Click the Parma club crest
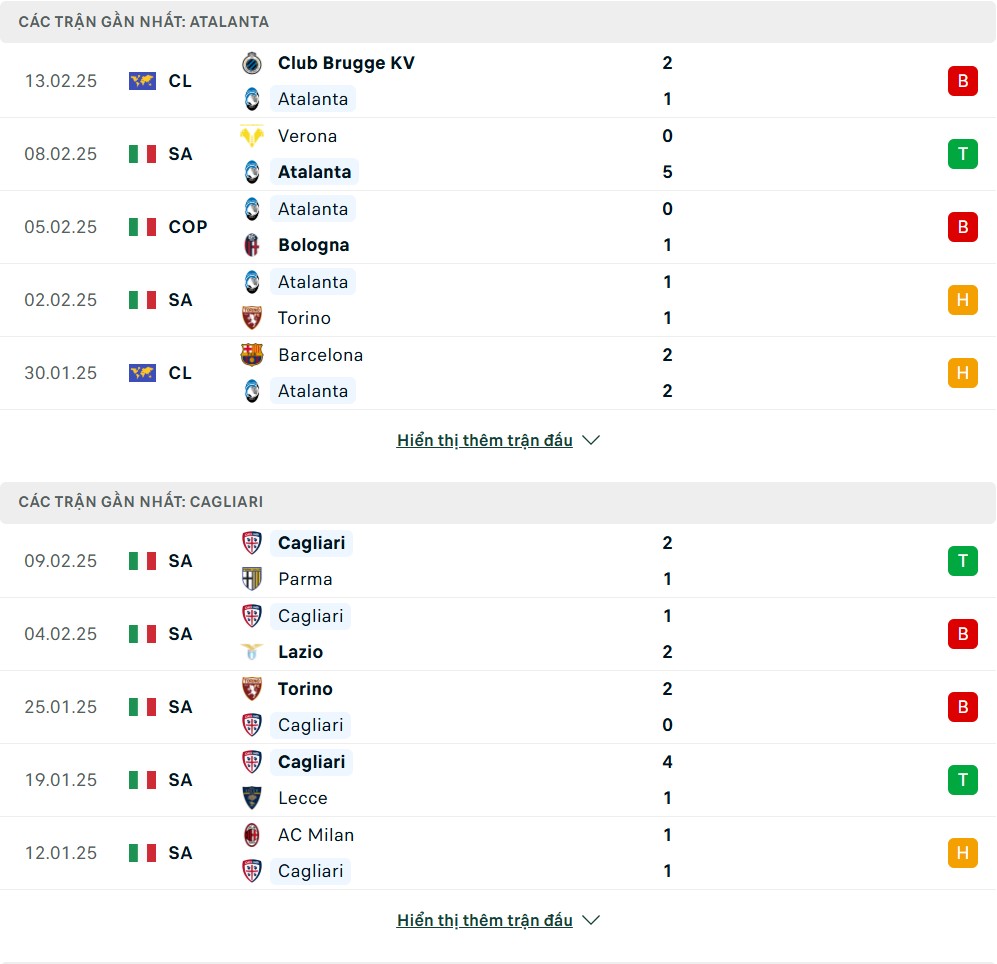The width and height of the screenshot is (997, 964). click(x=252, y=579)
